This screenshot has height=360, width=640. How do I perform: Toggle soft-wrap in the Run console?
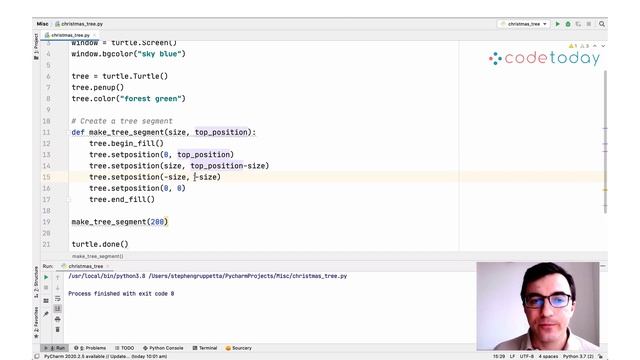[x=58, y=298]
